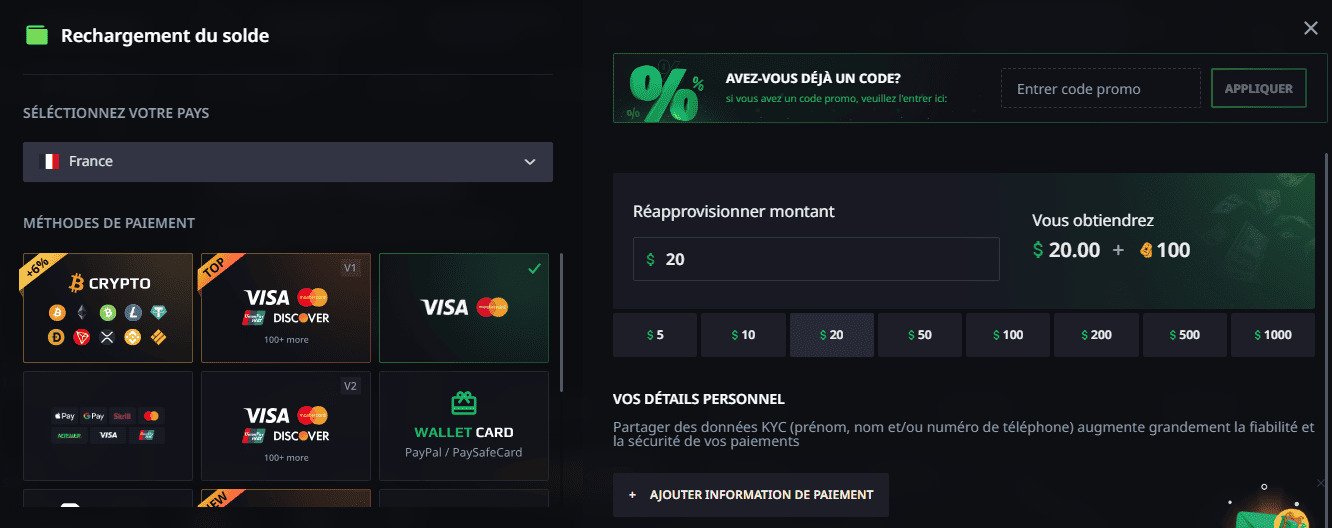Click the Appliquer promo code button
This screenshot has width=1332, height=528.
coord(1258,88)
